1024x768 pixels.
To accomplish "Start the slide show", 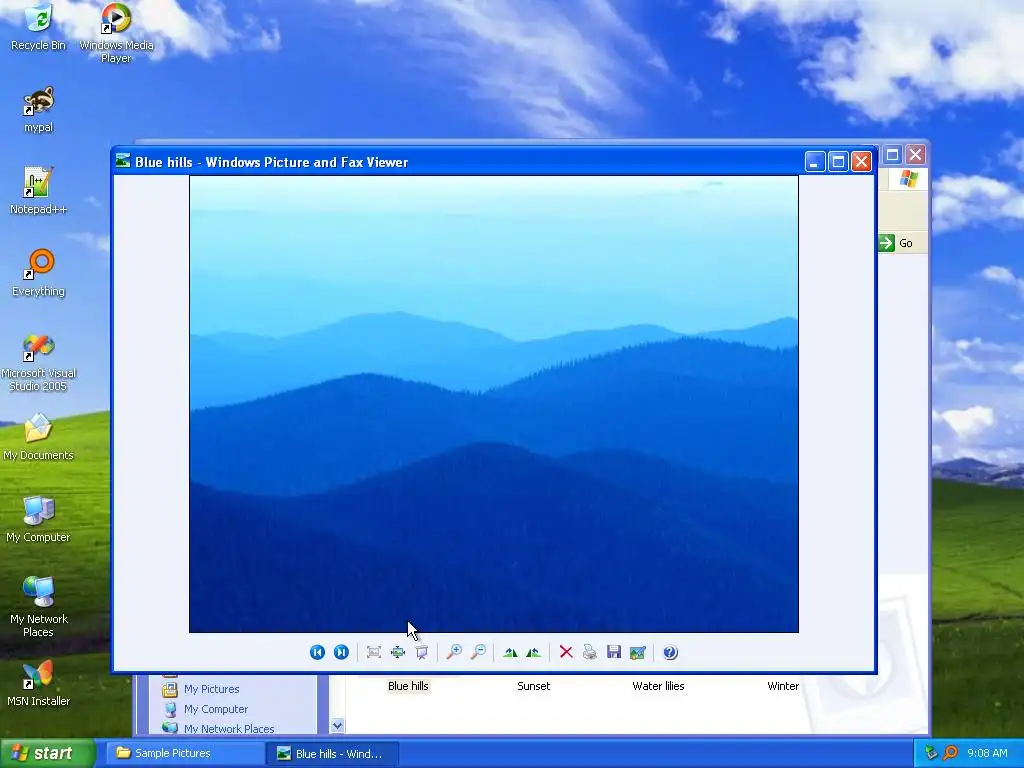I will (x=422, y=652).
